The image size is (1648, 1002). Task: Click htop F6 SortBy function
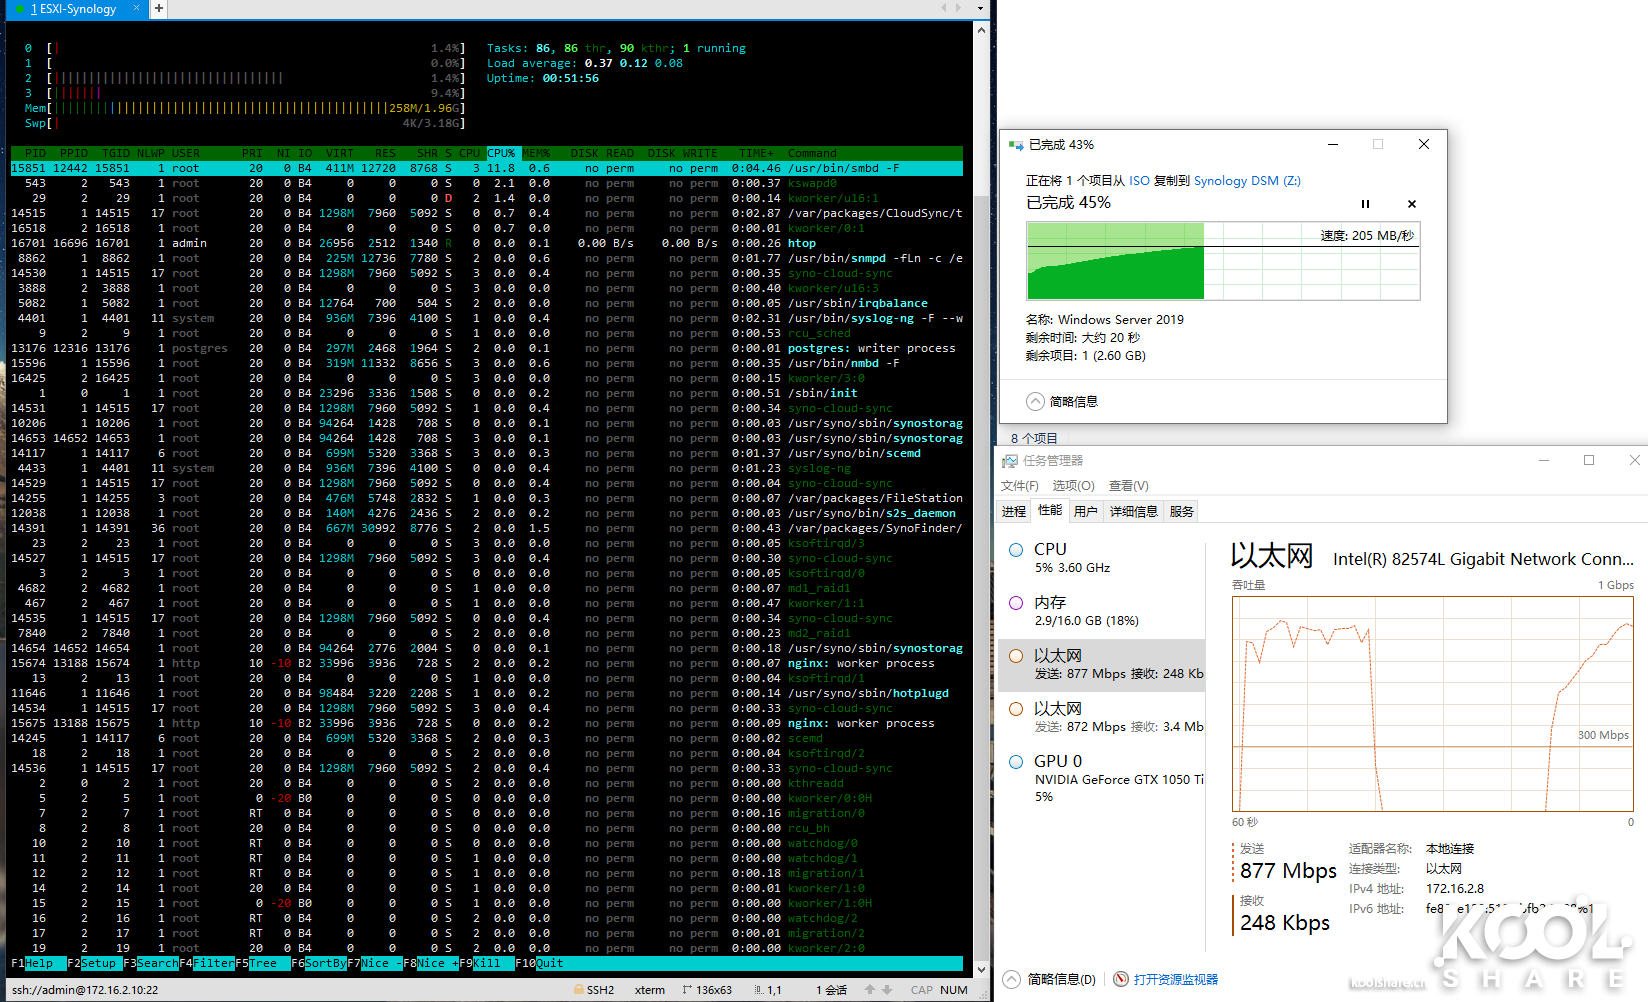[319, 963]
